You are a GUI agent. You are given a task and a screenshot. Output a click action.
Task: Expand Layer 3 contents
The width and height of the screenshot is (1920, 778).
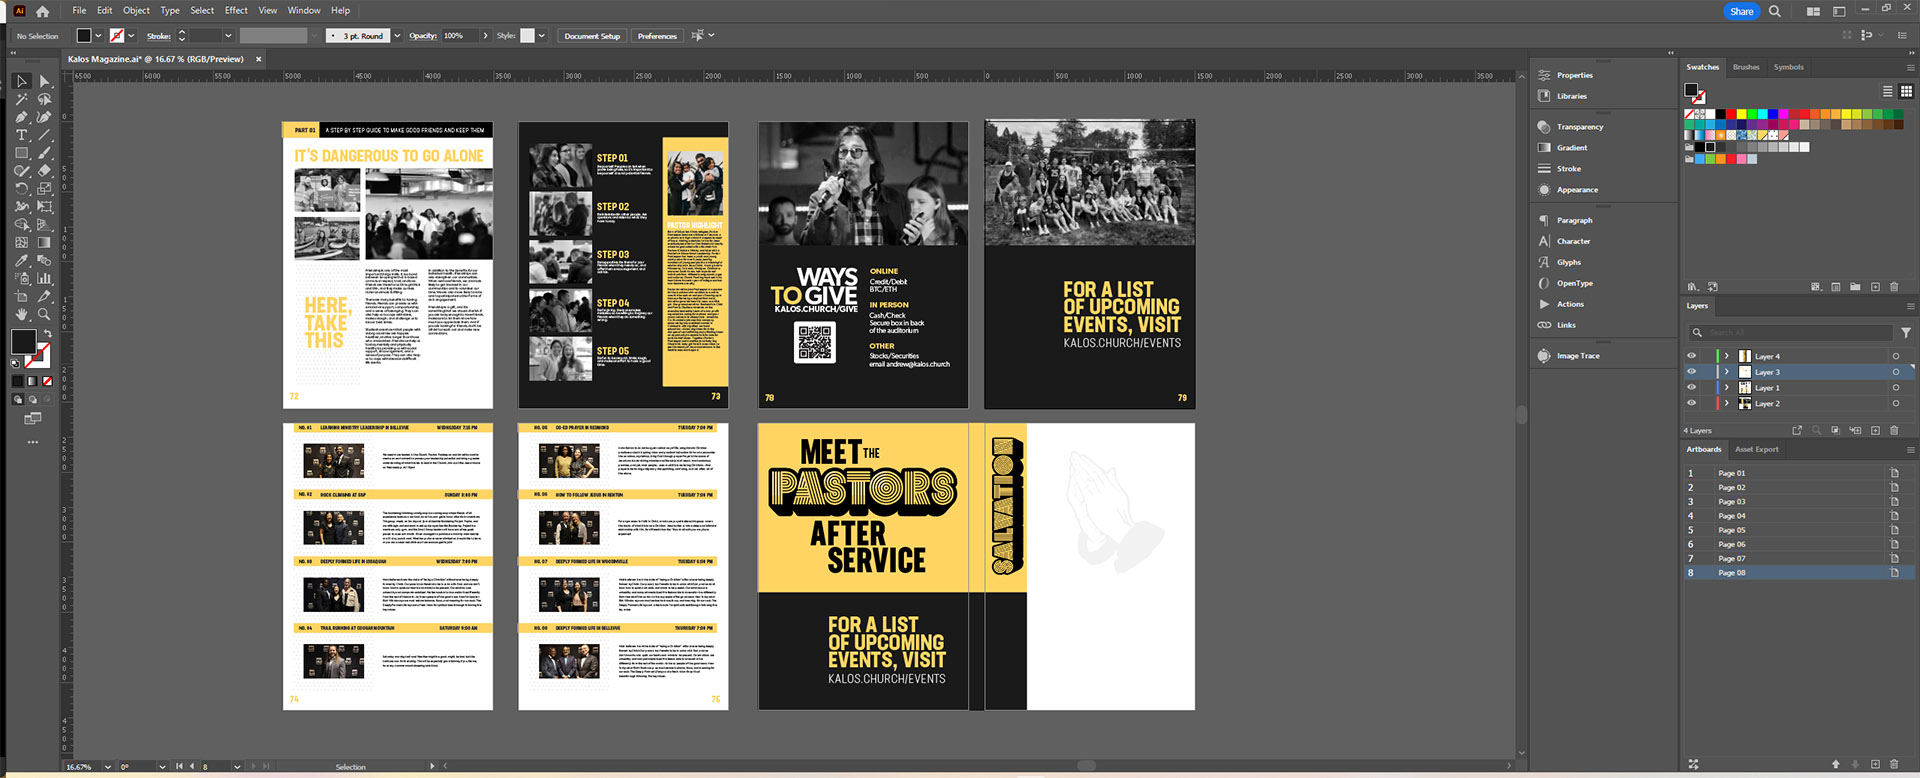coord(1726,372)
